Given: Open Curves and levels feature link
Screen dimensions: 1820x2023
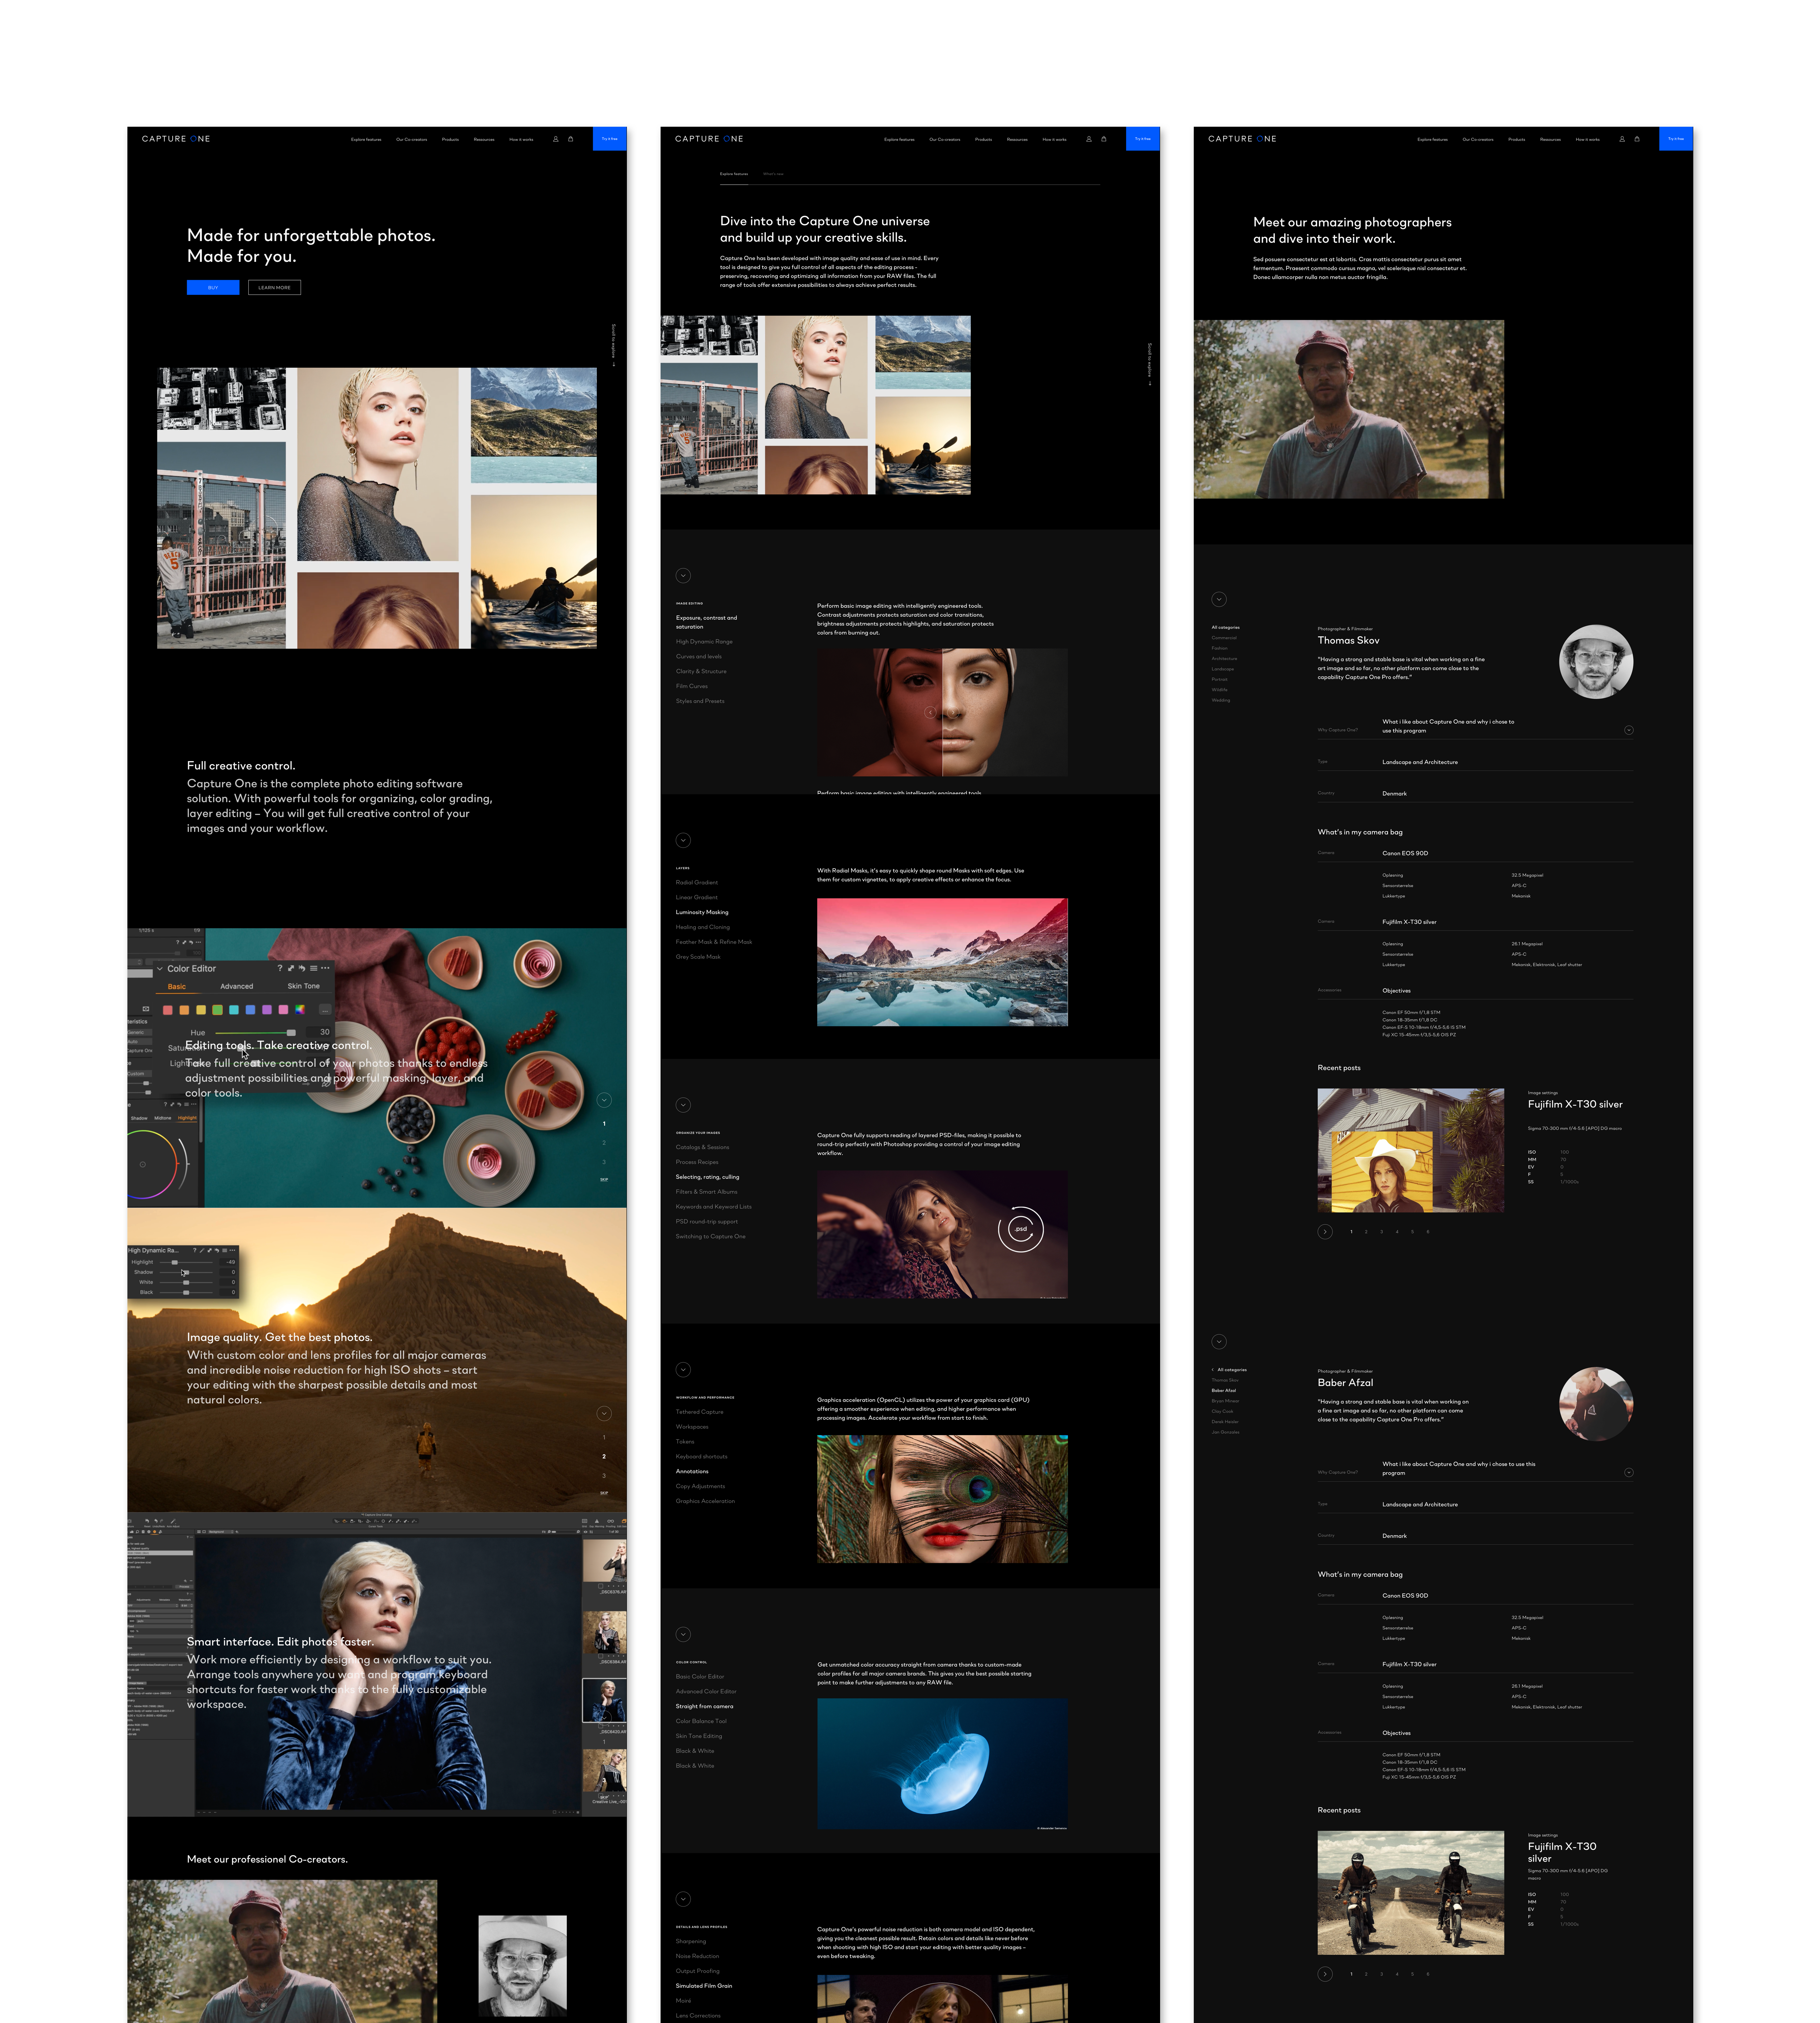Looking at the screenshot, I should [x=699, y=657].
